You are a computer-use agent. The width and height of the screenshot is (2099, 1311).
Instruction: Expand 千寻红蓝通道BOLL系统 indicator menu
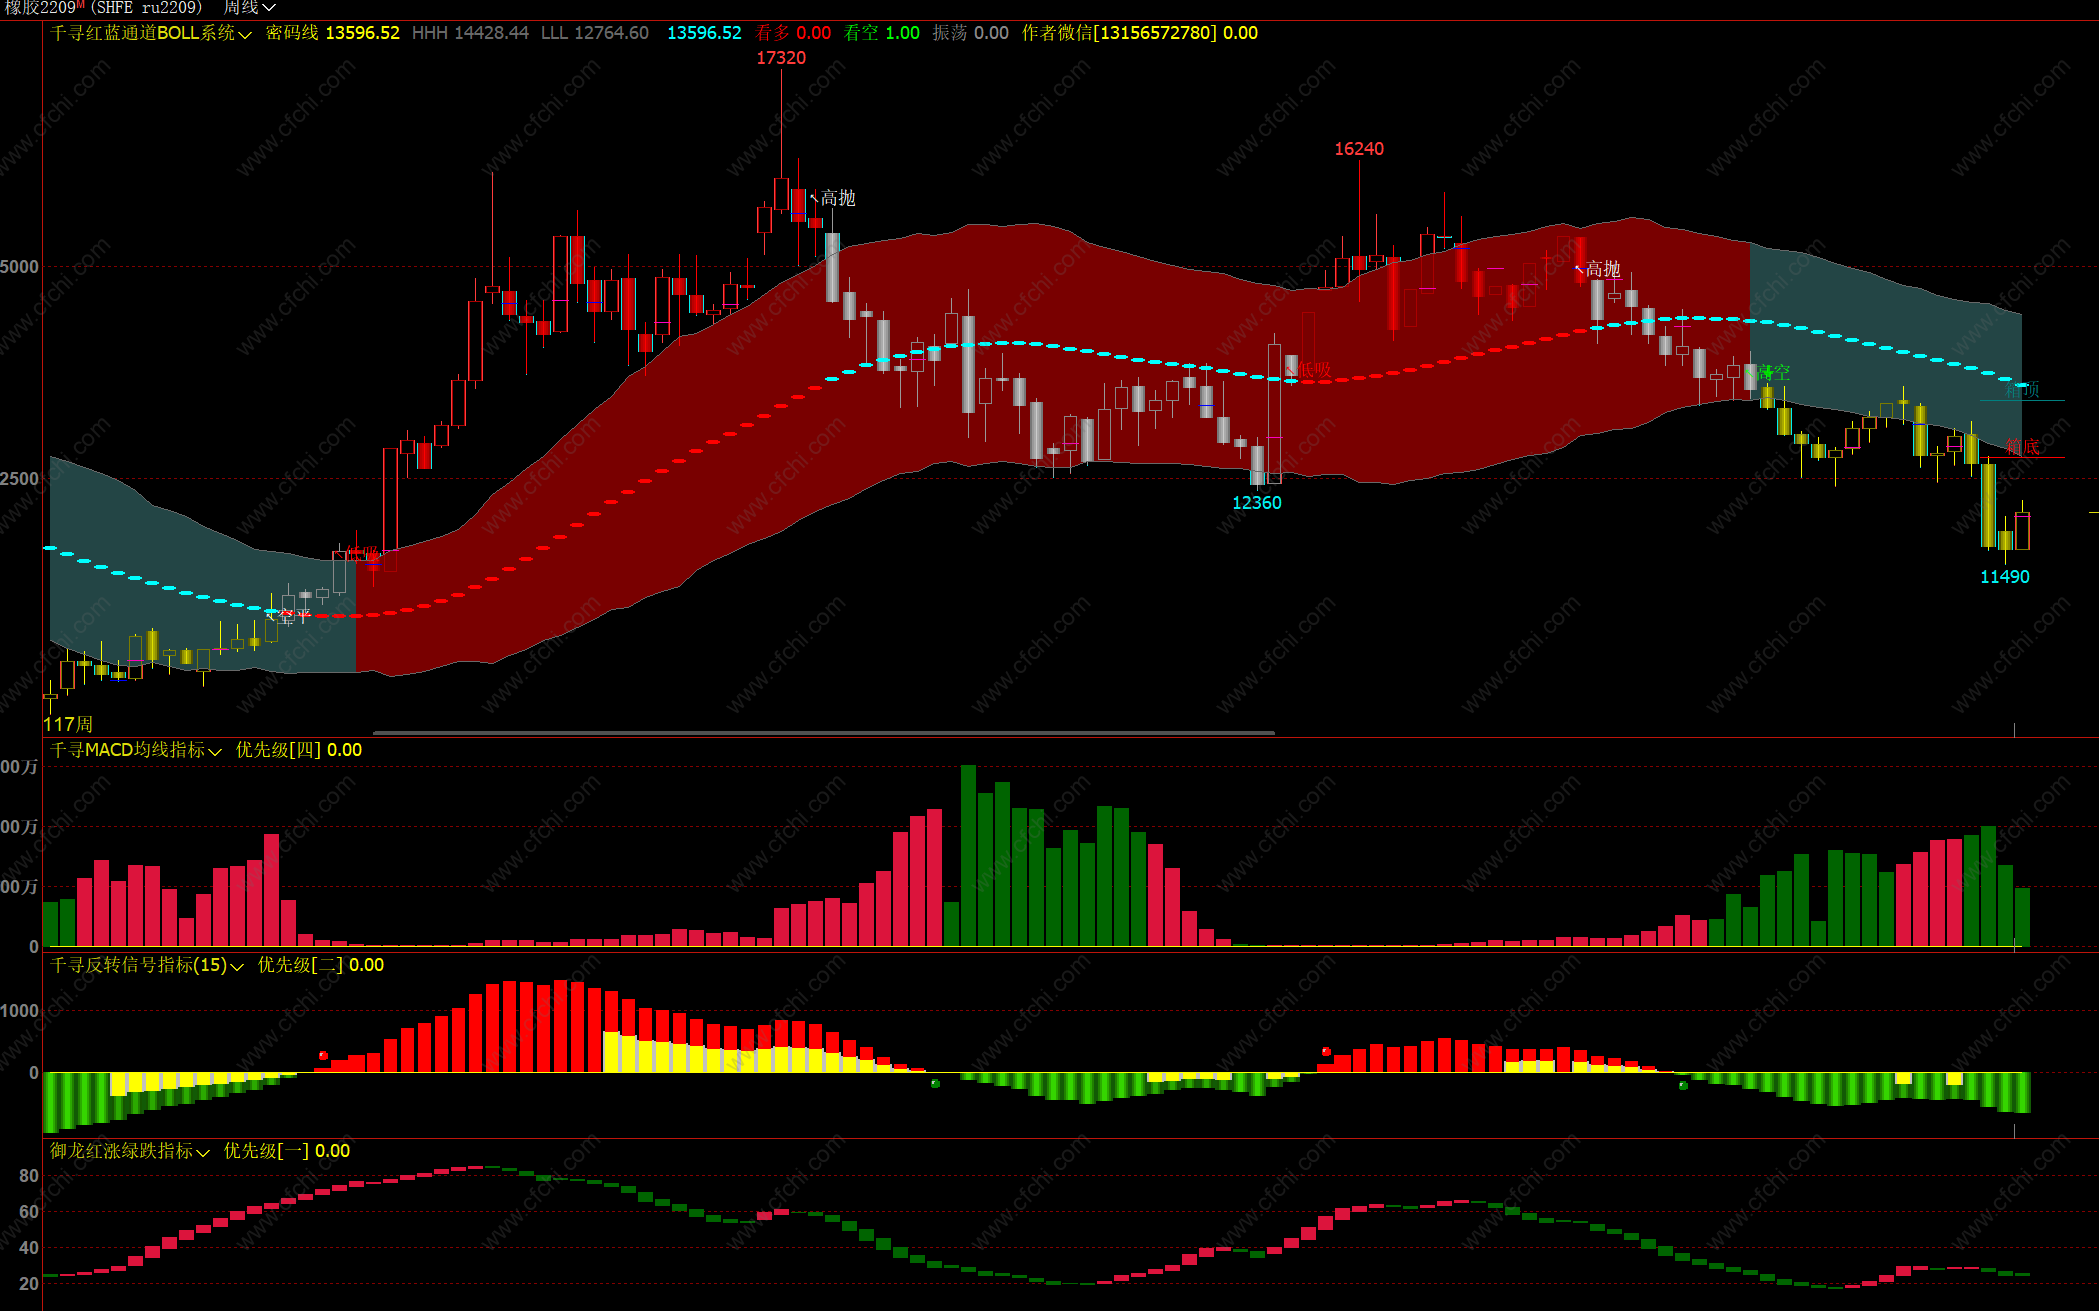pyautogui.click(x=245, y=34)
